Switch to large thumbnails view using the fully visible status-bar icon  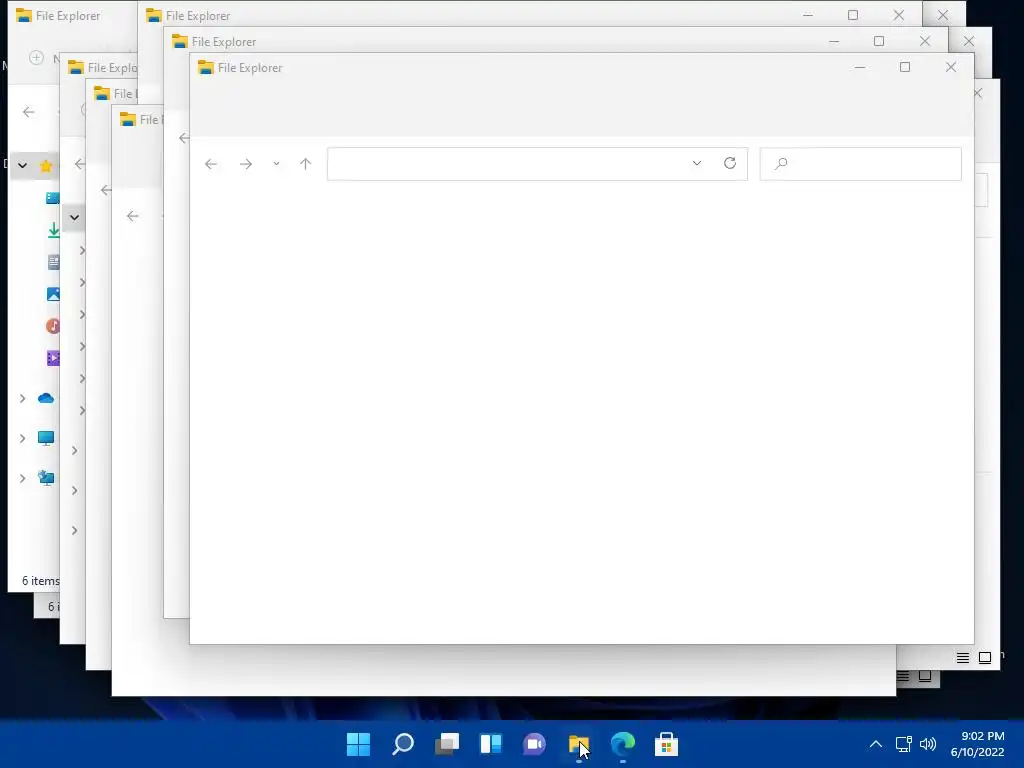(985, 658)
